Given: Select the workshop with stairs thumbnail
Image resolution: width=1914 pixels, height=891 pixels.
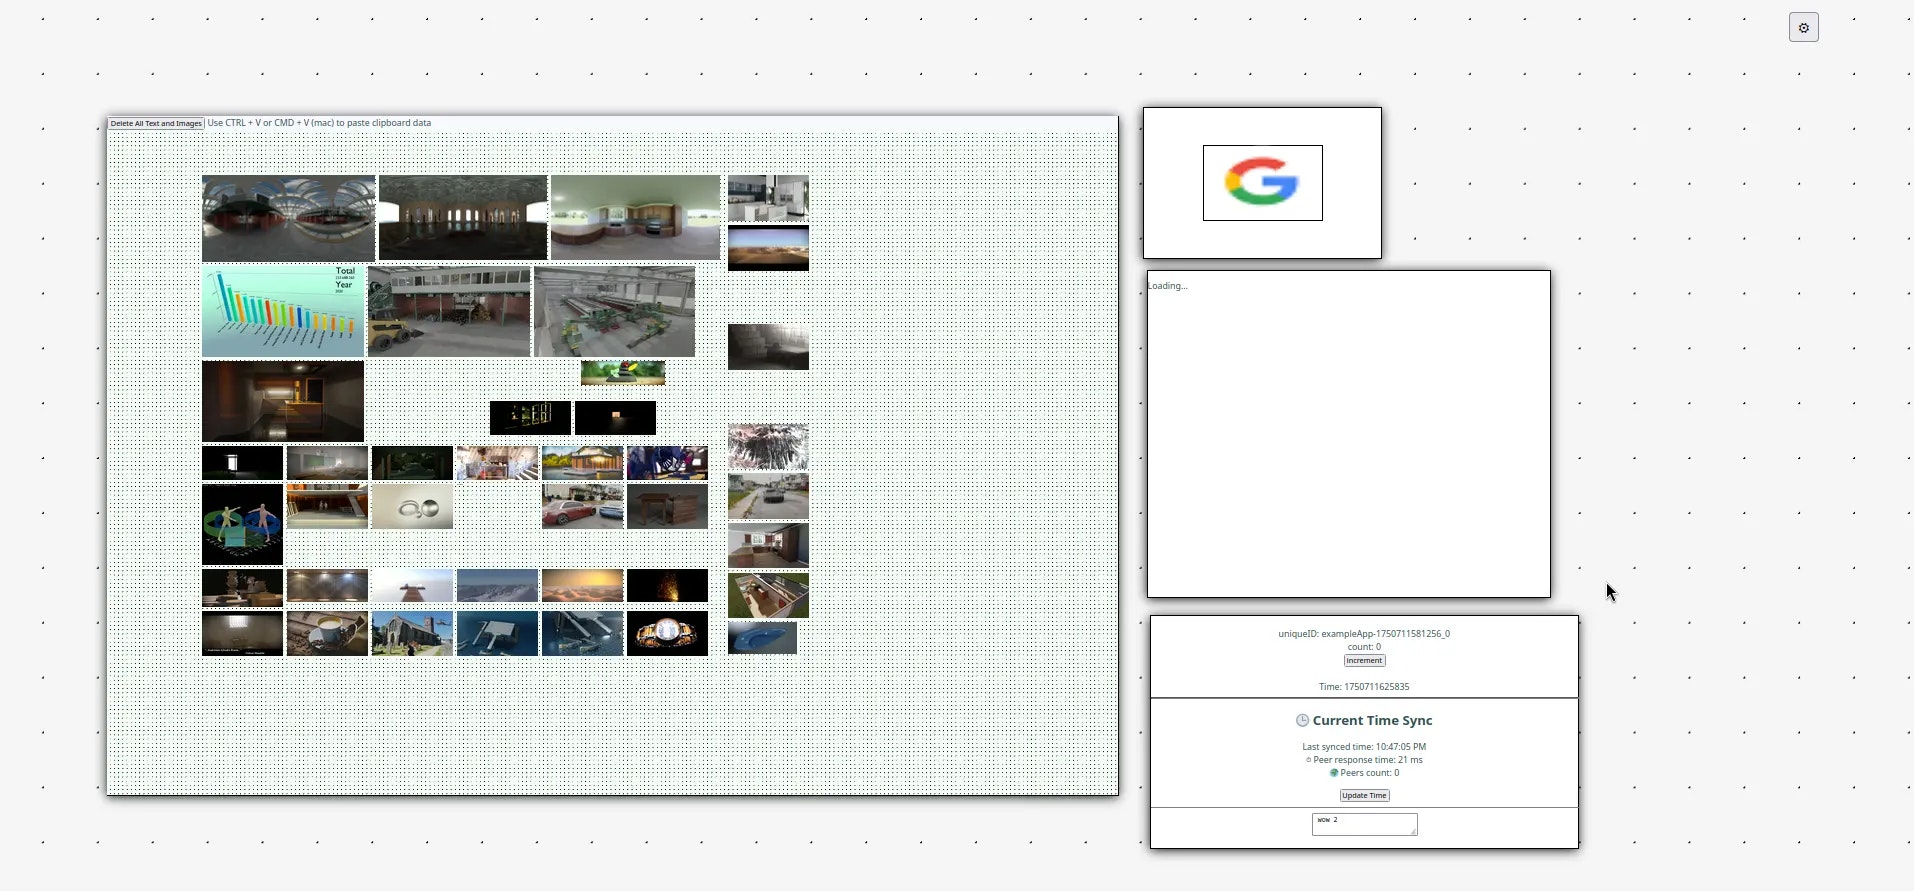Looking at the screenshot, I should click(497, 463).
